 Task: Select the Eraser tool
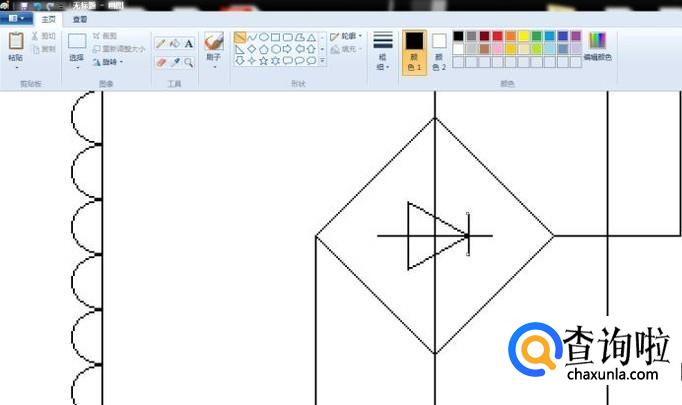[160, 62]
